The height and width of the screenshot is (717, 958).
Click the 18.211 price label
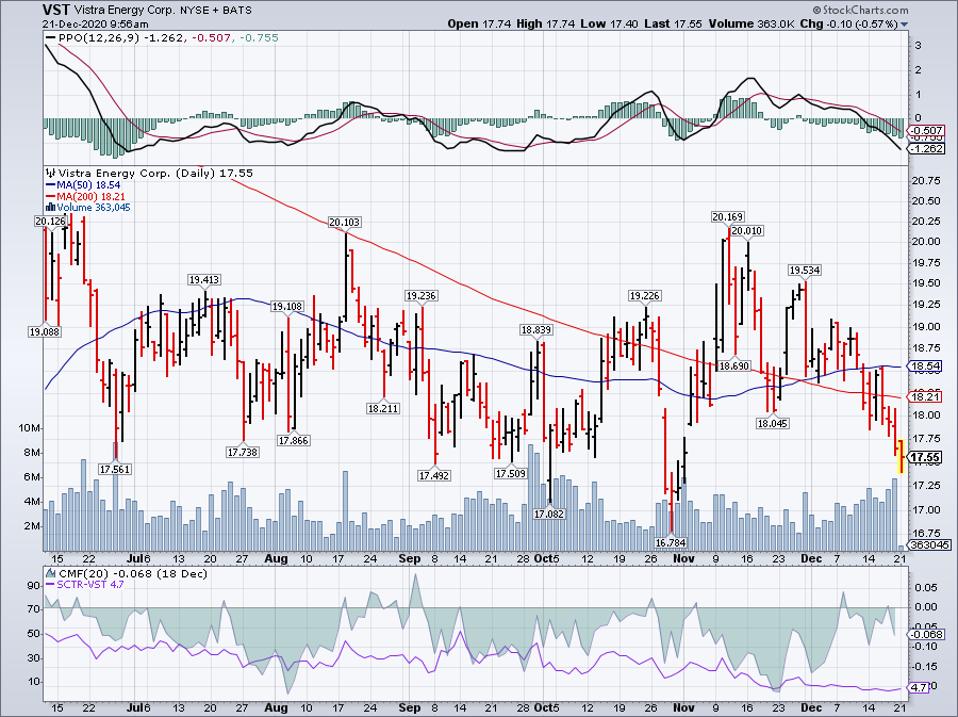click(384, 407)
